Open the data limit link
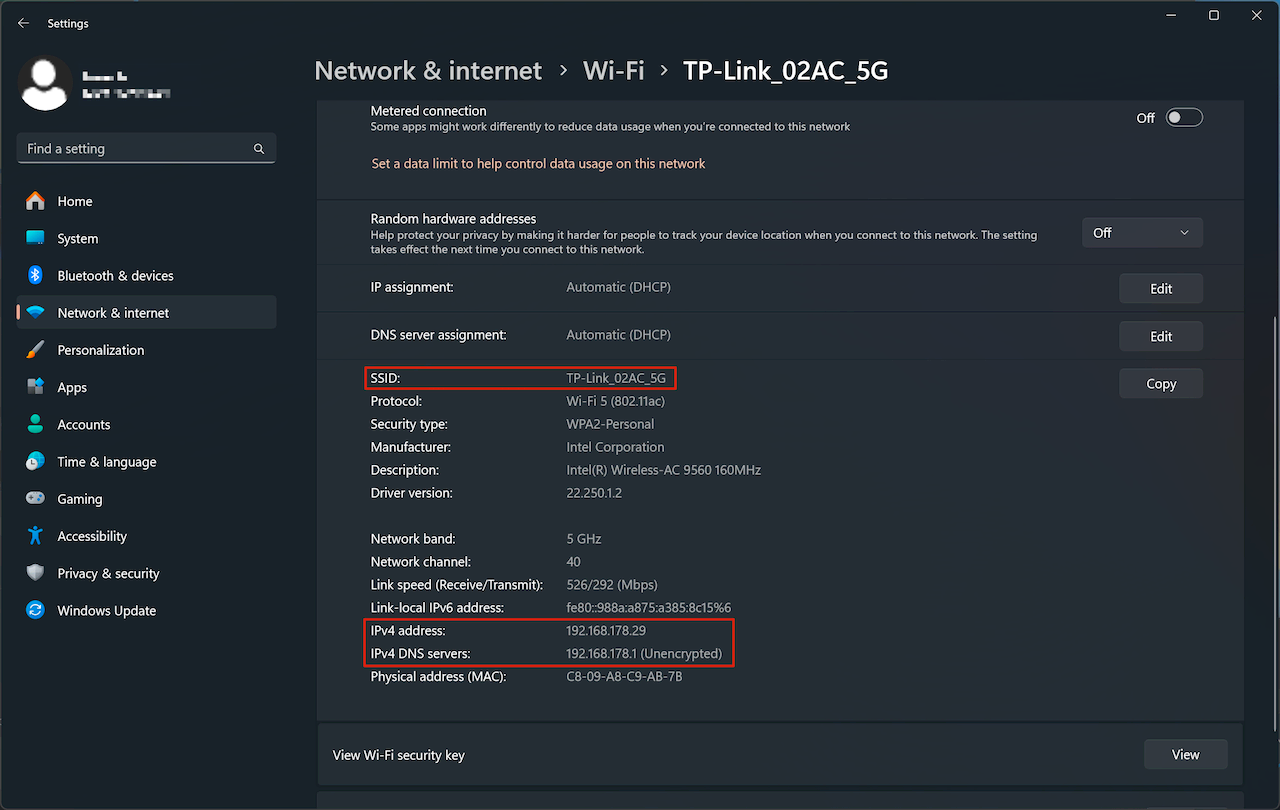The image size is (1280, 810). point(538,163)
